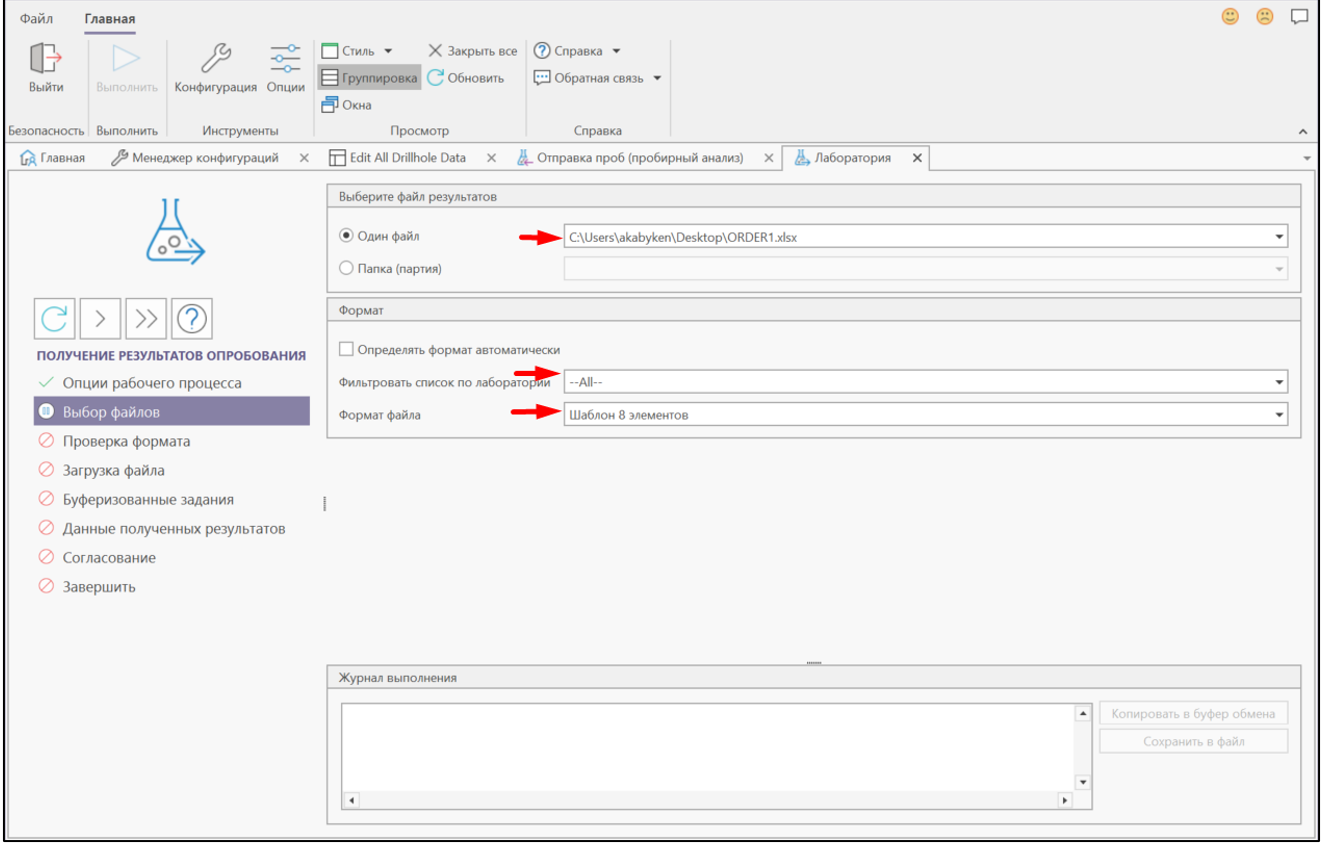The image size is (1322, 844).
Task: Open the Файл menu
Action: (37, 19)
